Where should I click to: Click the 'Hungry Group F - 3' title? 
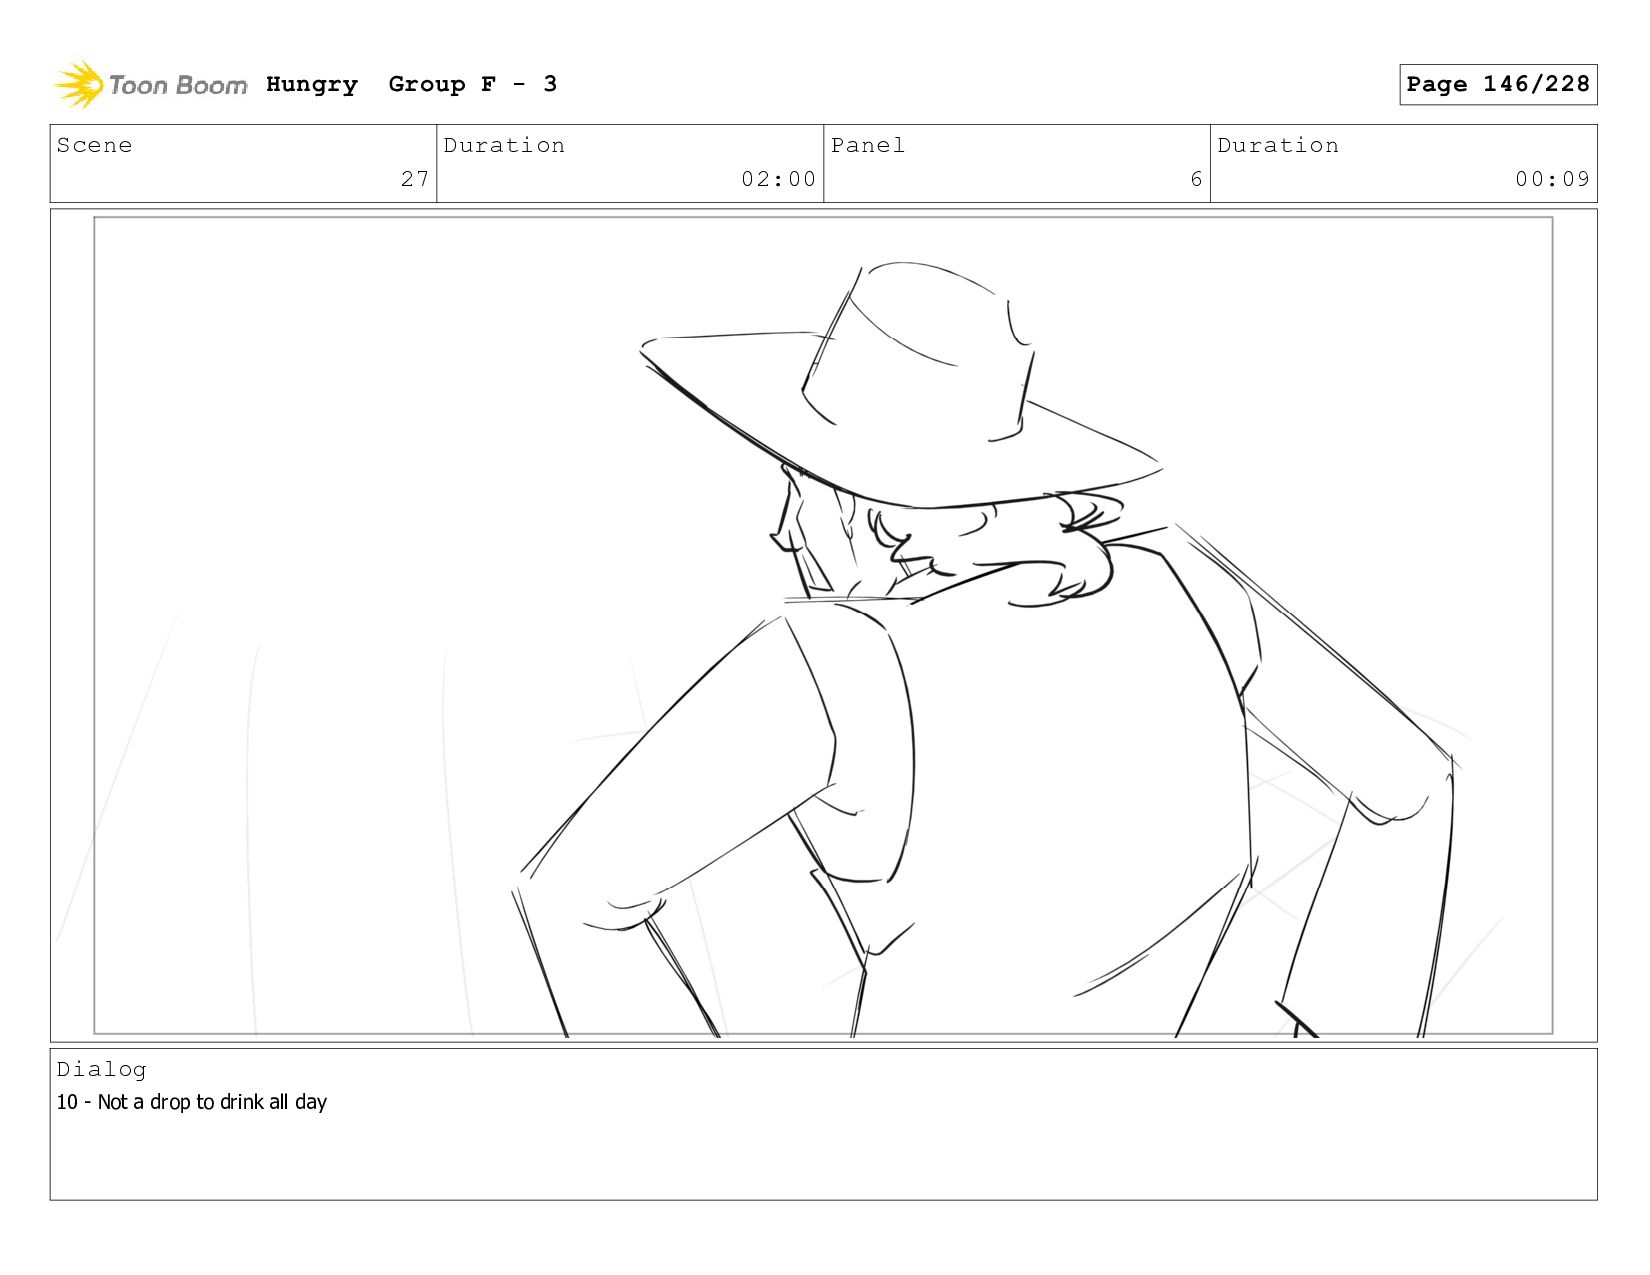(x=411, y=84)
